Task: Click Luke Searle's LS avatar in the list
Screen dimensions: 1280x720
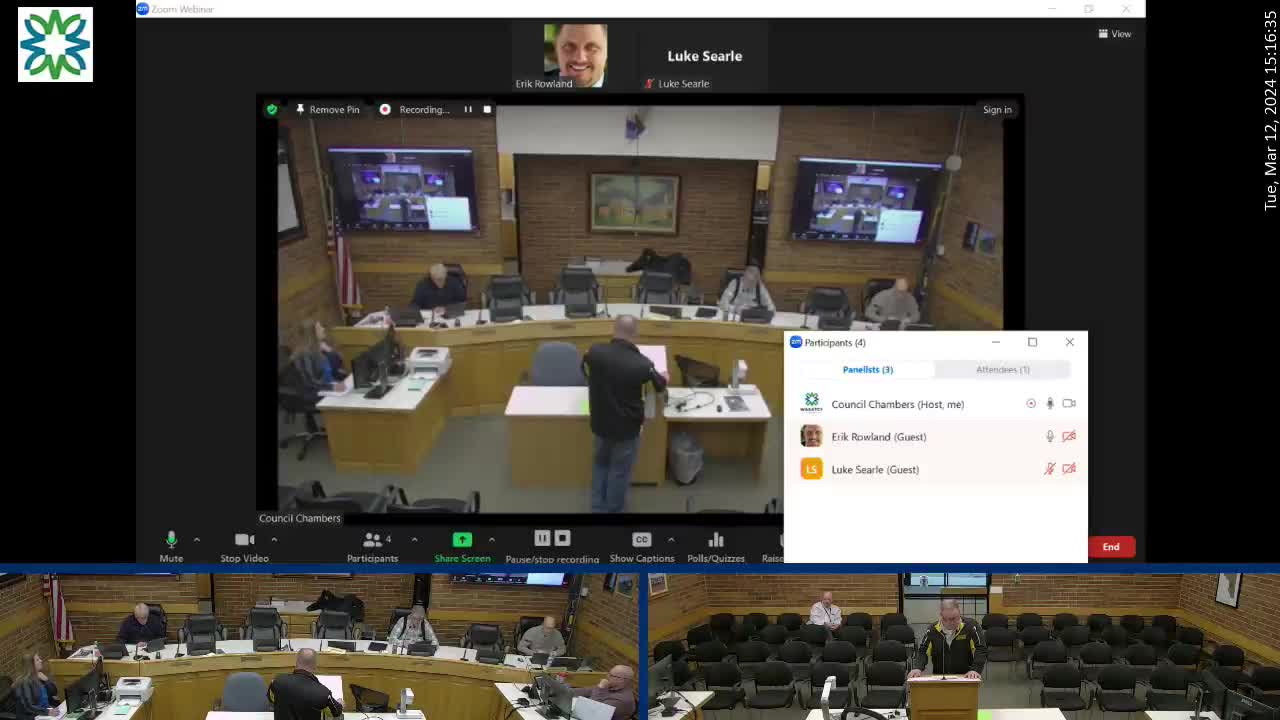Action: tap(811, 469)
